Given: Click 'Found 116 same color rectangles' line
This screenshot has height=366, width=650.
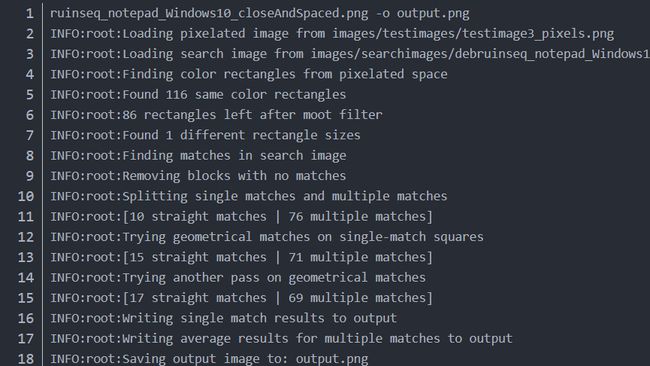Looking at the screenshot, I should click(x=198, y=95).
